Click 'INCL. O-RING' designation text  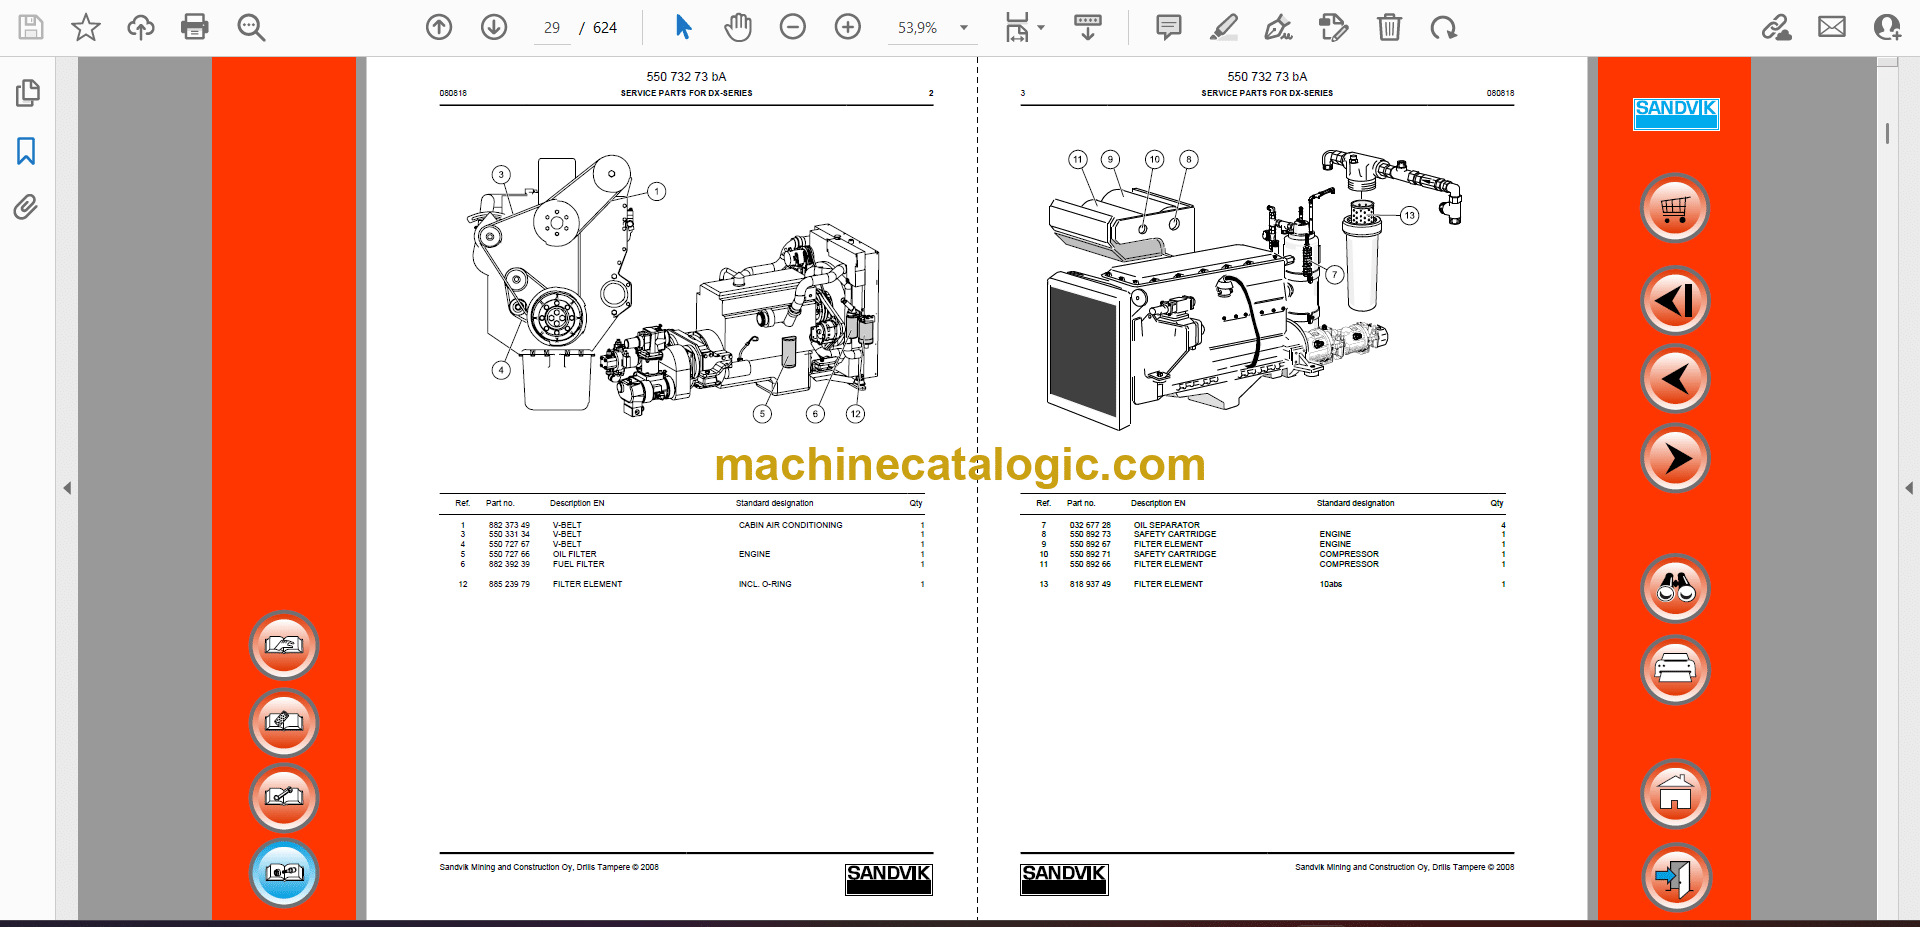coord(765,584)
